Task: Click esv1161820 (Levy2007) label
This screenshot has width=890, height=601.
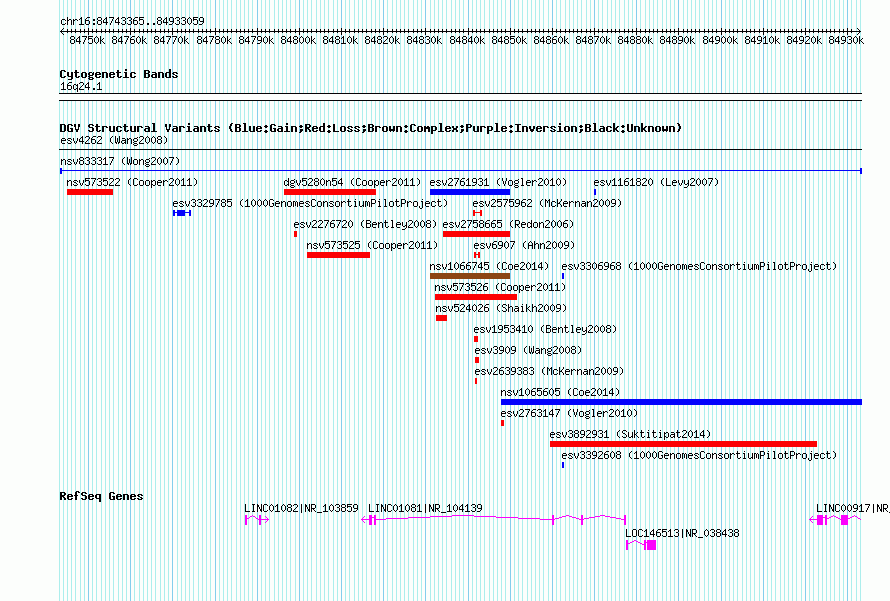Action: (656, 182)
